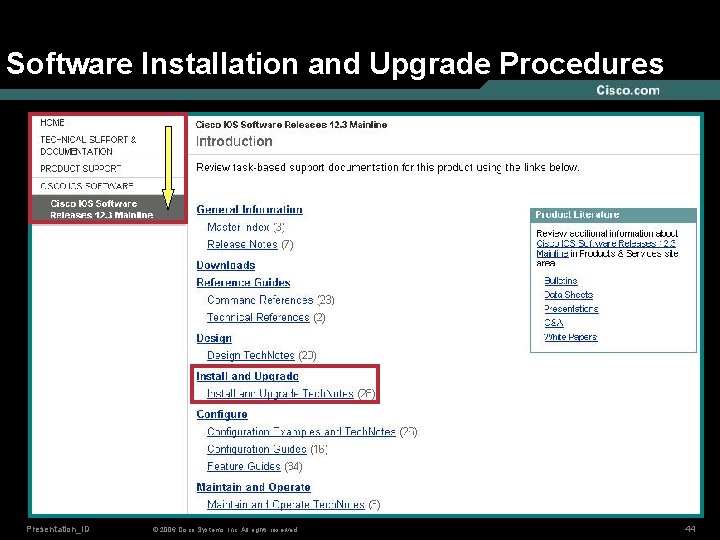Open the Maintain and Operate heading link
The height and width of the screenshot is (540, 720).
point(253,487)
